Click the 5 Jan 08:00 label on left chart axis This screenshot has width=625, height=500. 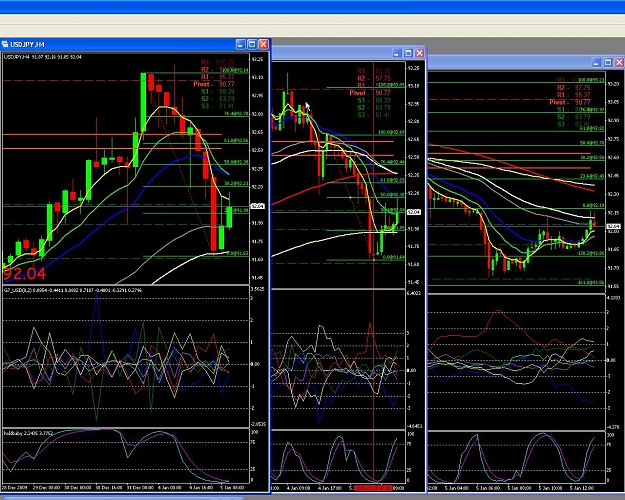click(x=232, y=488)
